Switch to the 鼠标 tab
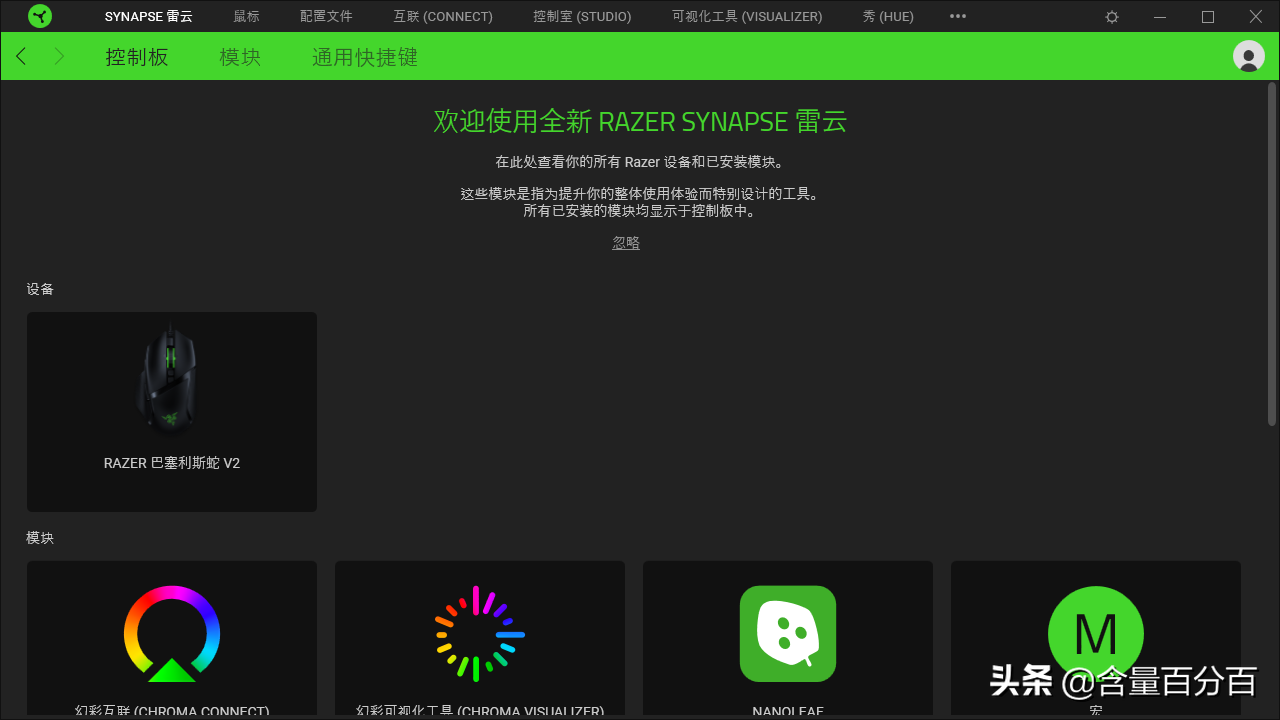 pos(246,17)
